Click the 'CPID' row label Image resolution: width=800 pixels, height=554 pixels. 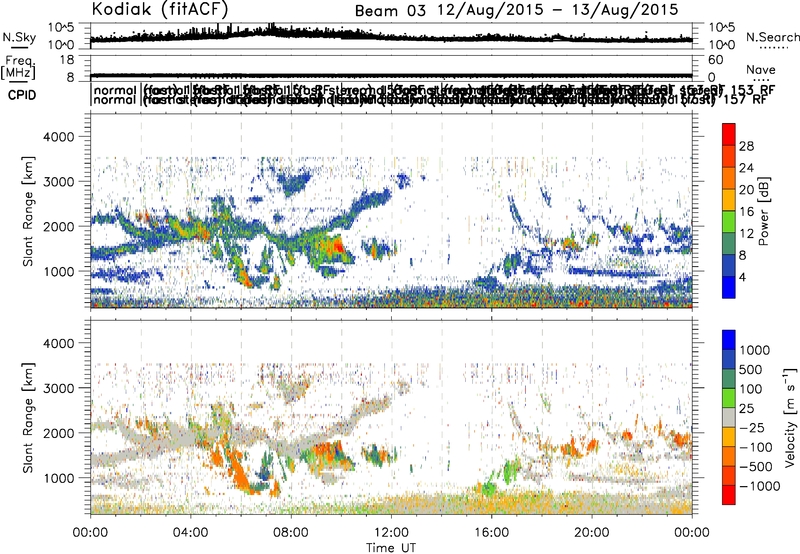[x=22, y=95]
